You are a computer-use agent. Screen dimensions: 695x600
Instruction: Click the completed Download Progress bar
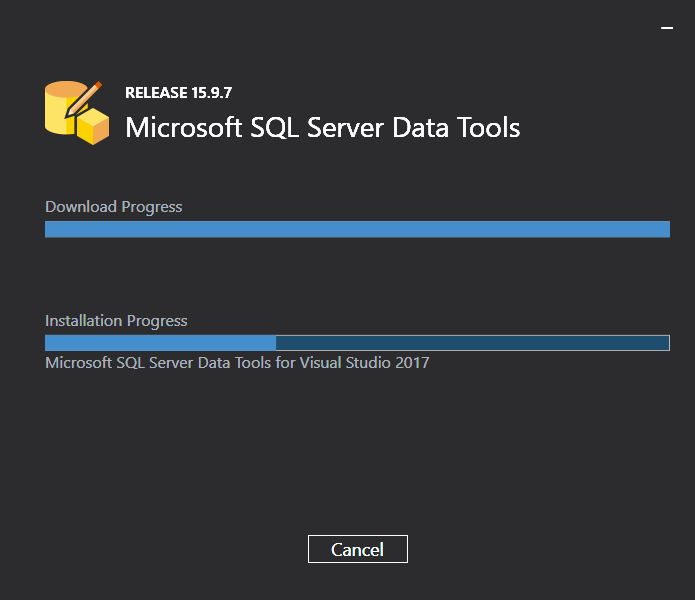(x=357, y=230)
